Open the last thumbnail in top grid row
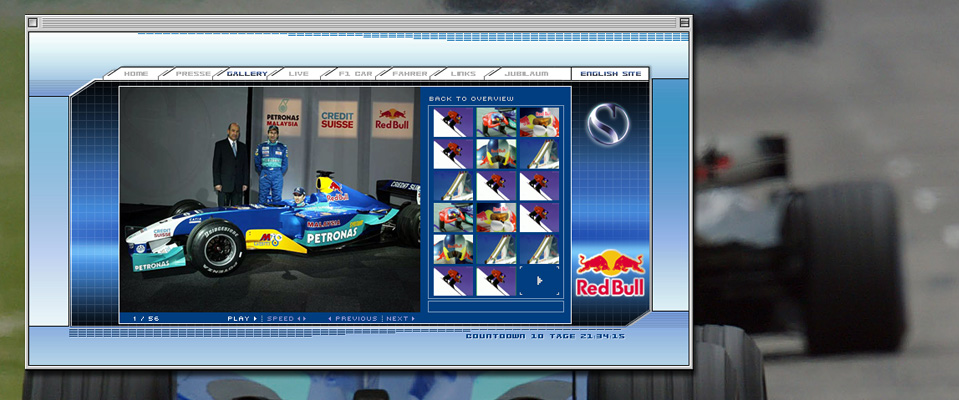Image resolution: width=959 pixels, height=400 pixels. click(539, 123)
